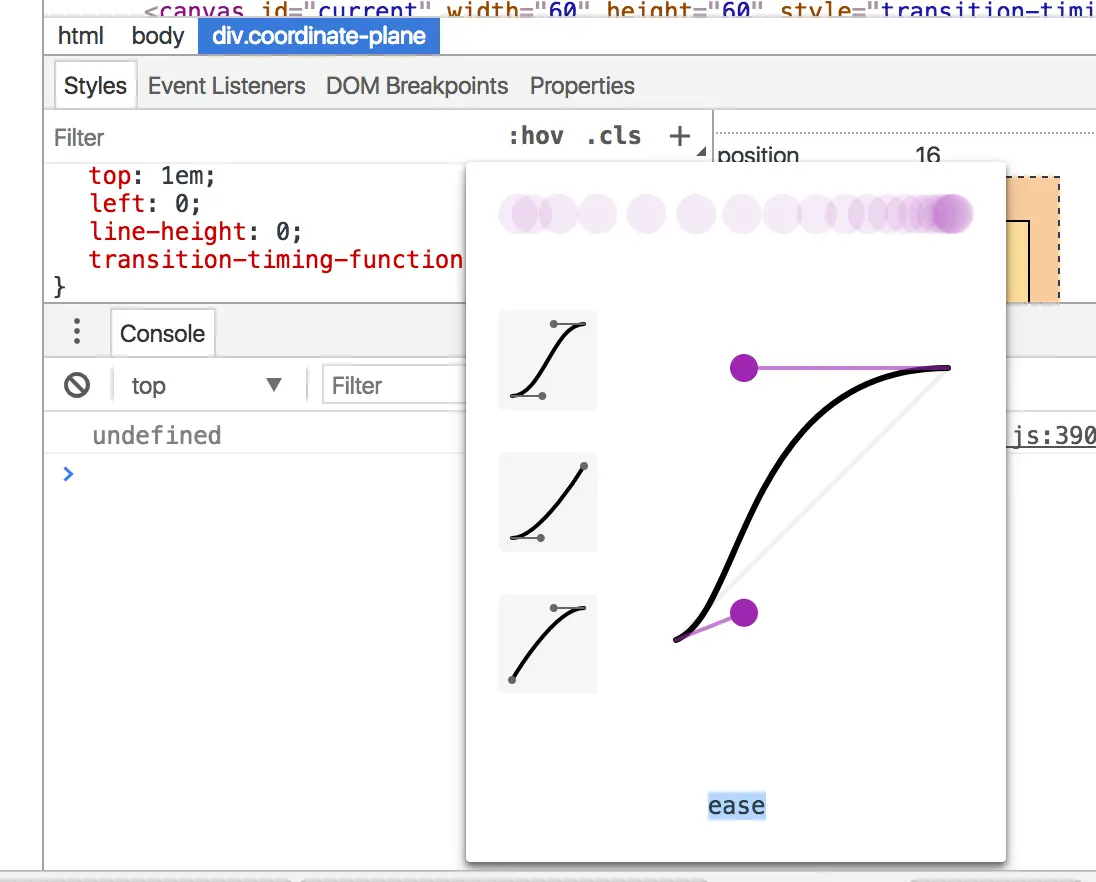Toggle the .cls element classes panel
Viewport: 1096px width, 882px height.
(x=613, y=136)
